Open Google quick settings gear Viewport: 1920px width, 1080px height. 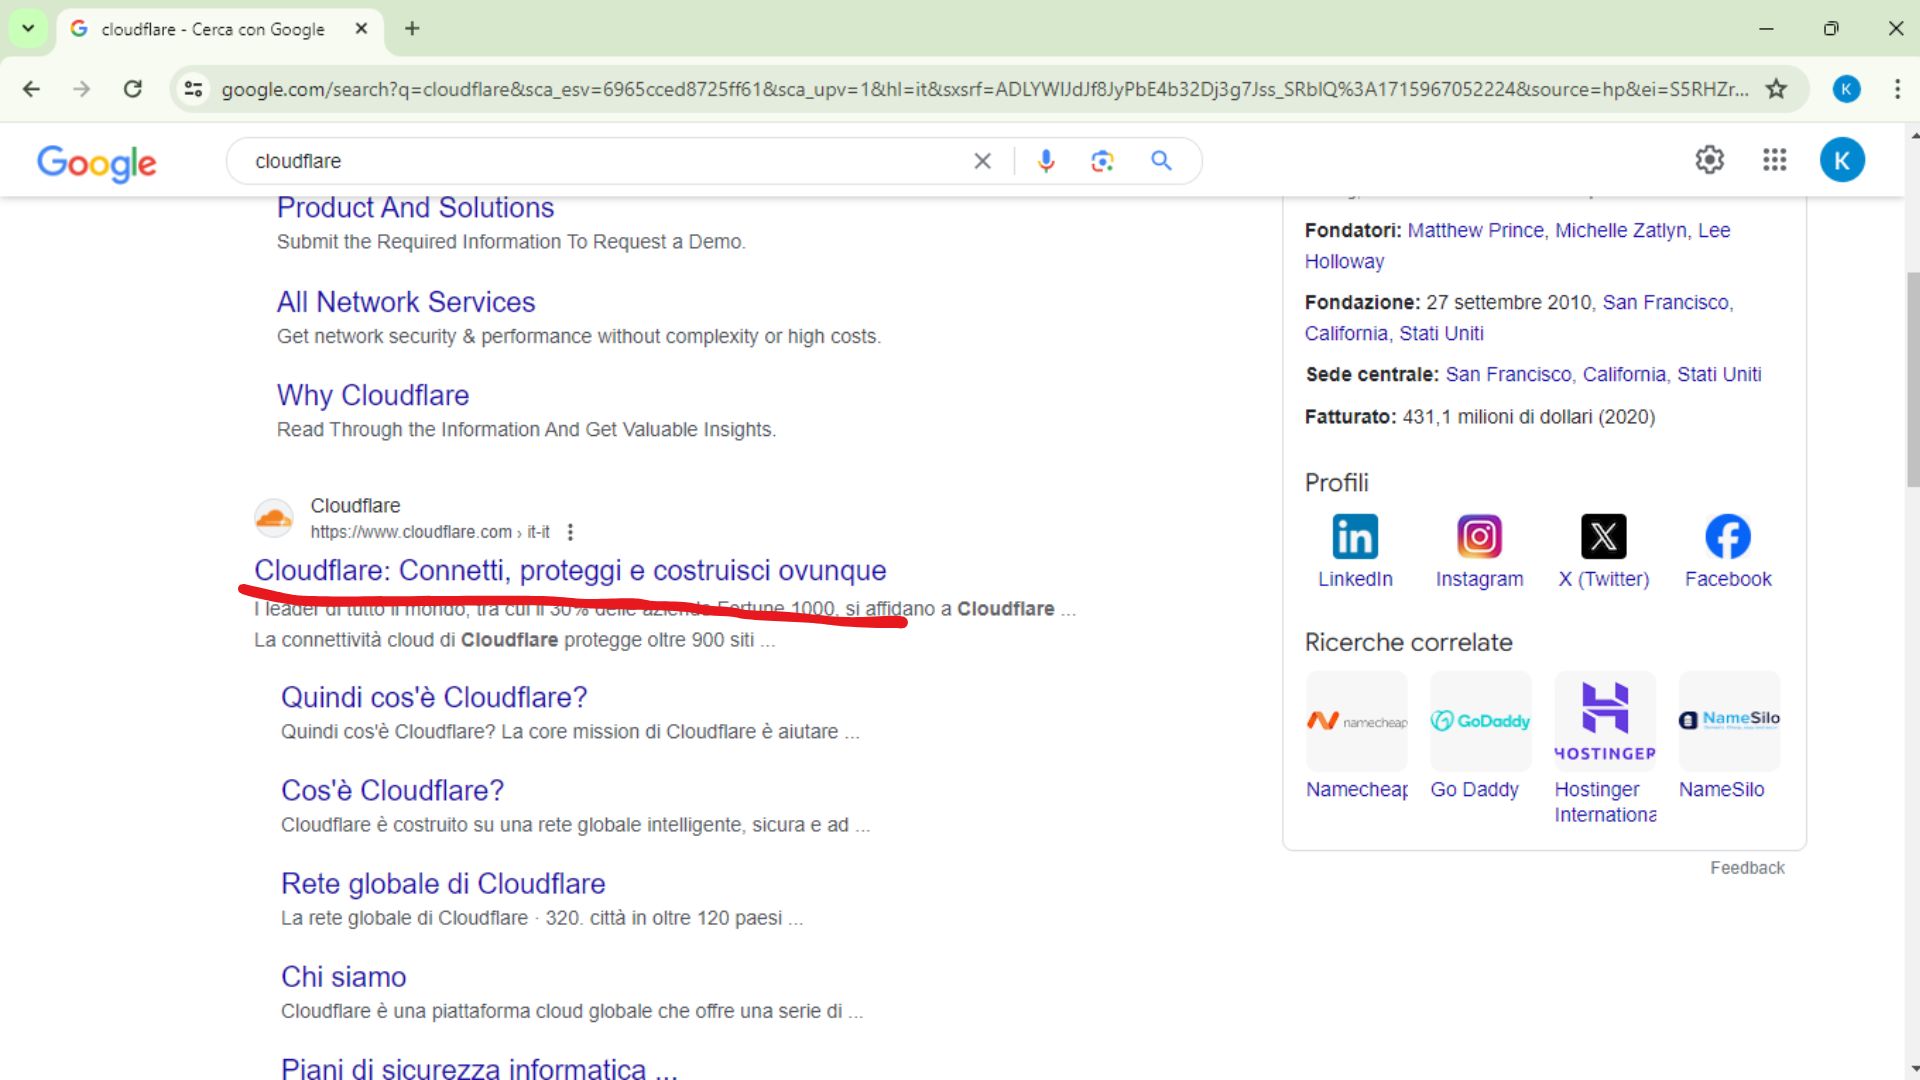[1709, 160]
